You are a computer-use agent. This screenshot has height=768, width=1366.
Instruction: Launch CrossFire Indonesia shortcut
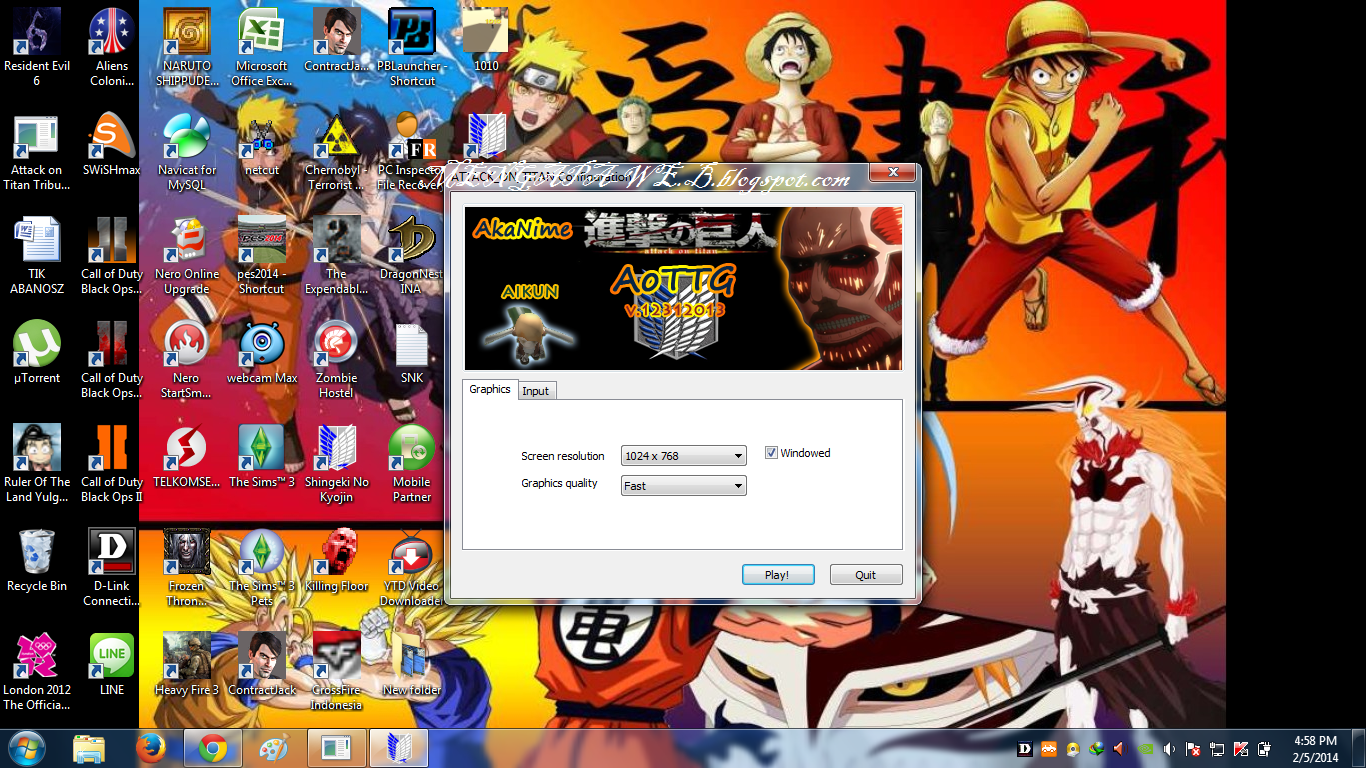[x=337, y=672]
